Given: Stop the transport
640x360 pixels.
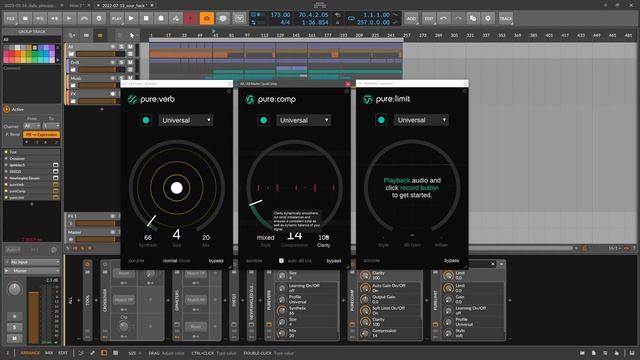Looking at the screenshot, I should point(146,18).
